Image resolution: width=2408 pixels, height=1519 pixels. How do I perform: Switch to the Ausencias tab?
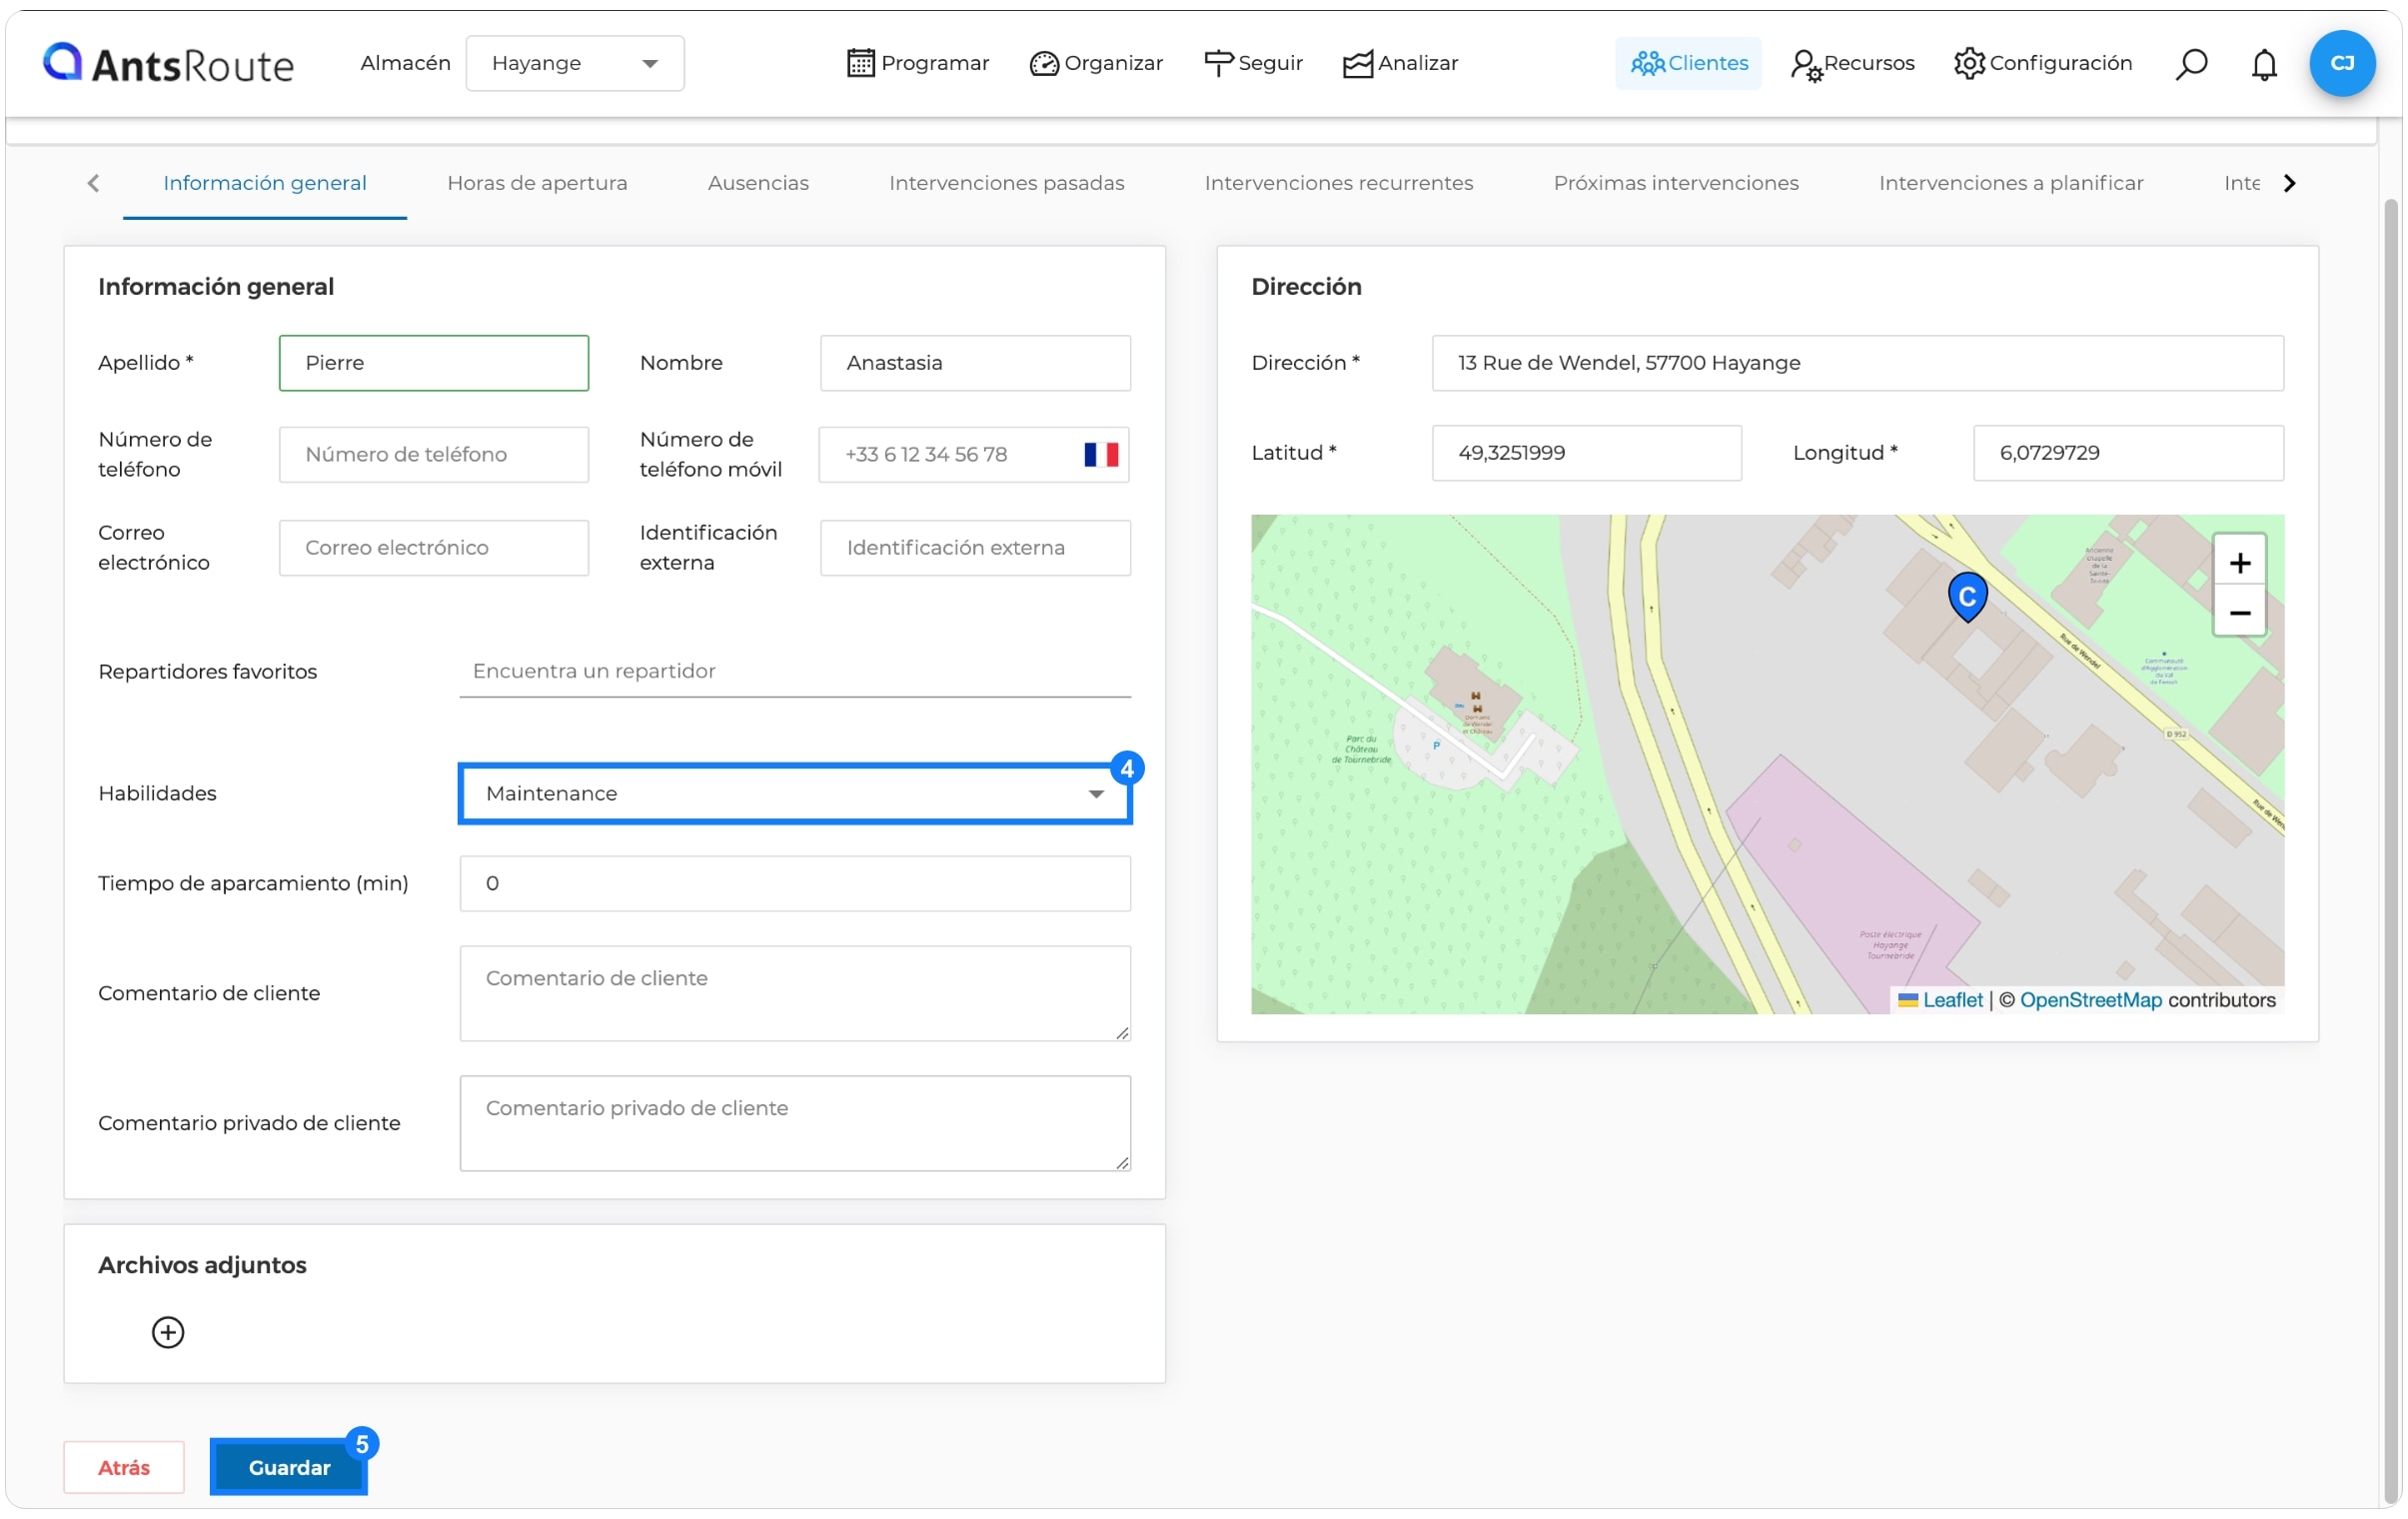[x=758, y=183]
